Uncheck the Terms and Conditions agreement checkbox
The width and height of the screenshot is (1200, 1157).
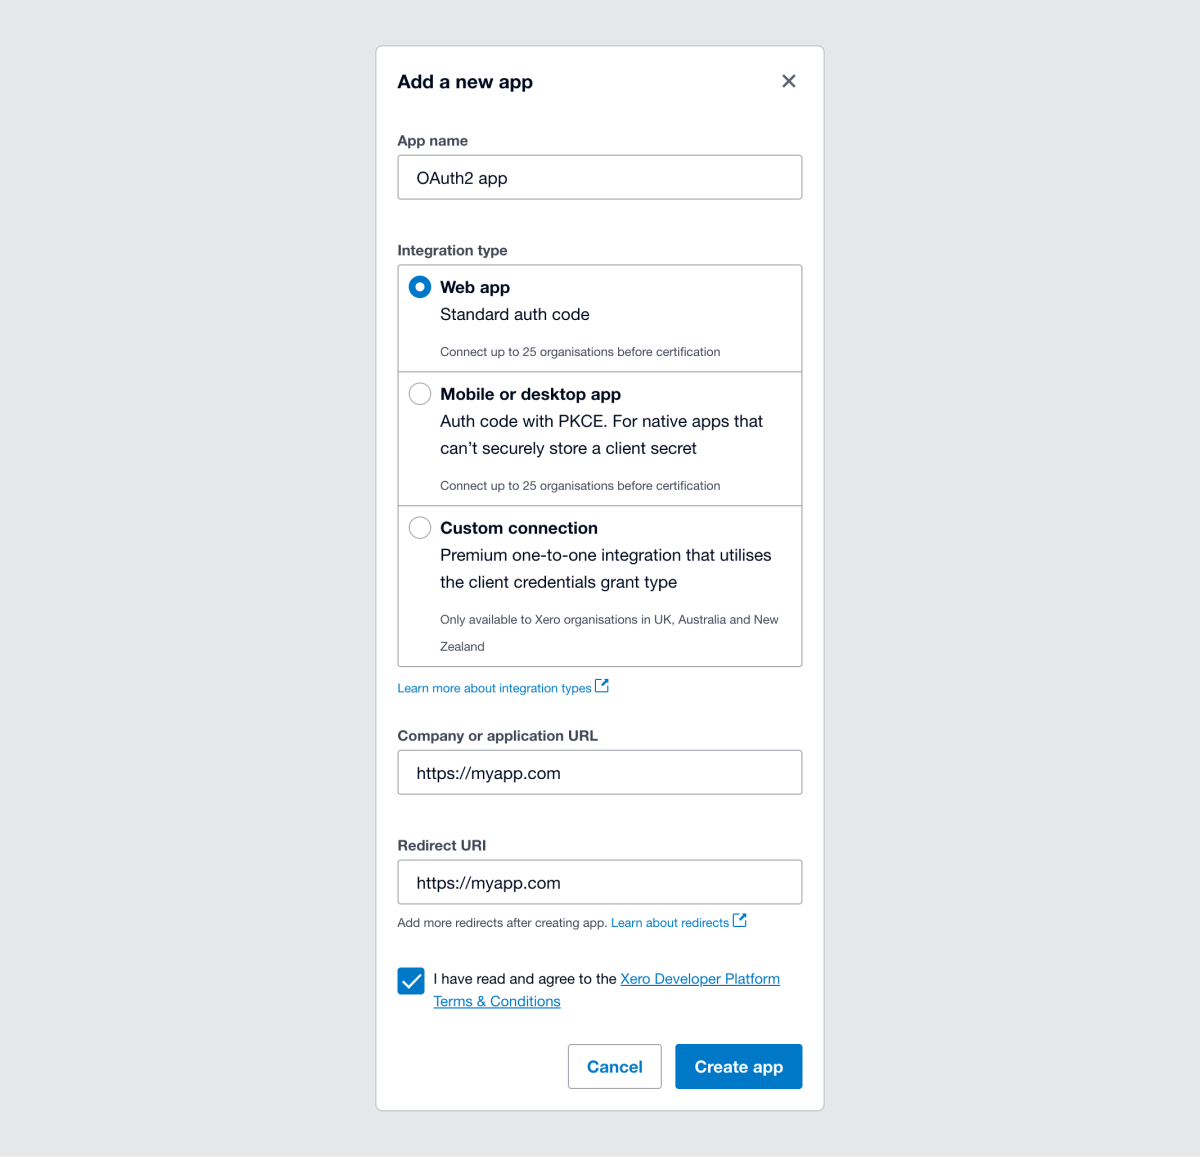[x=410, y=981]
